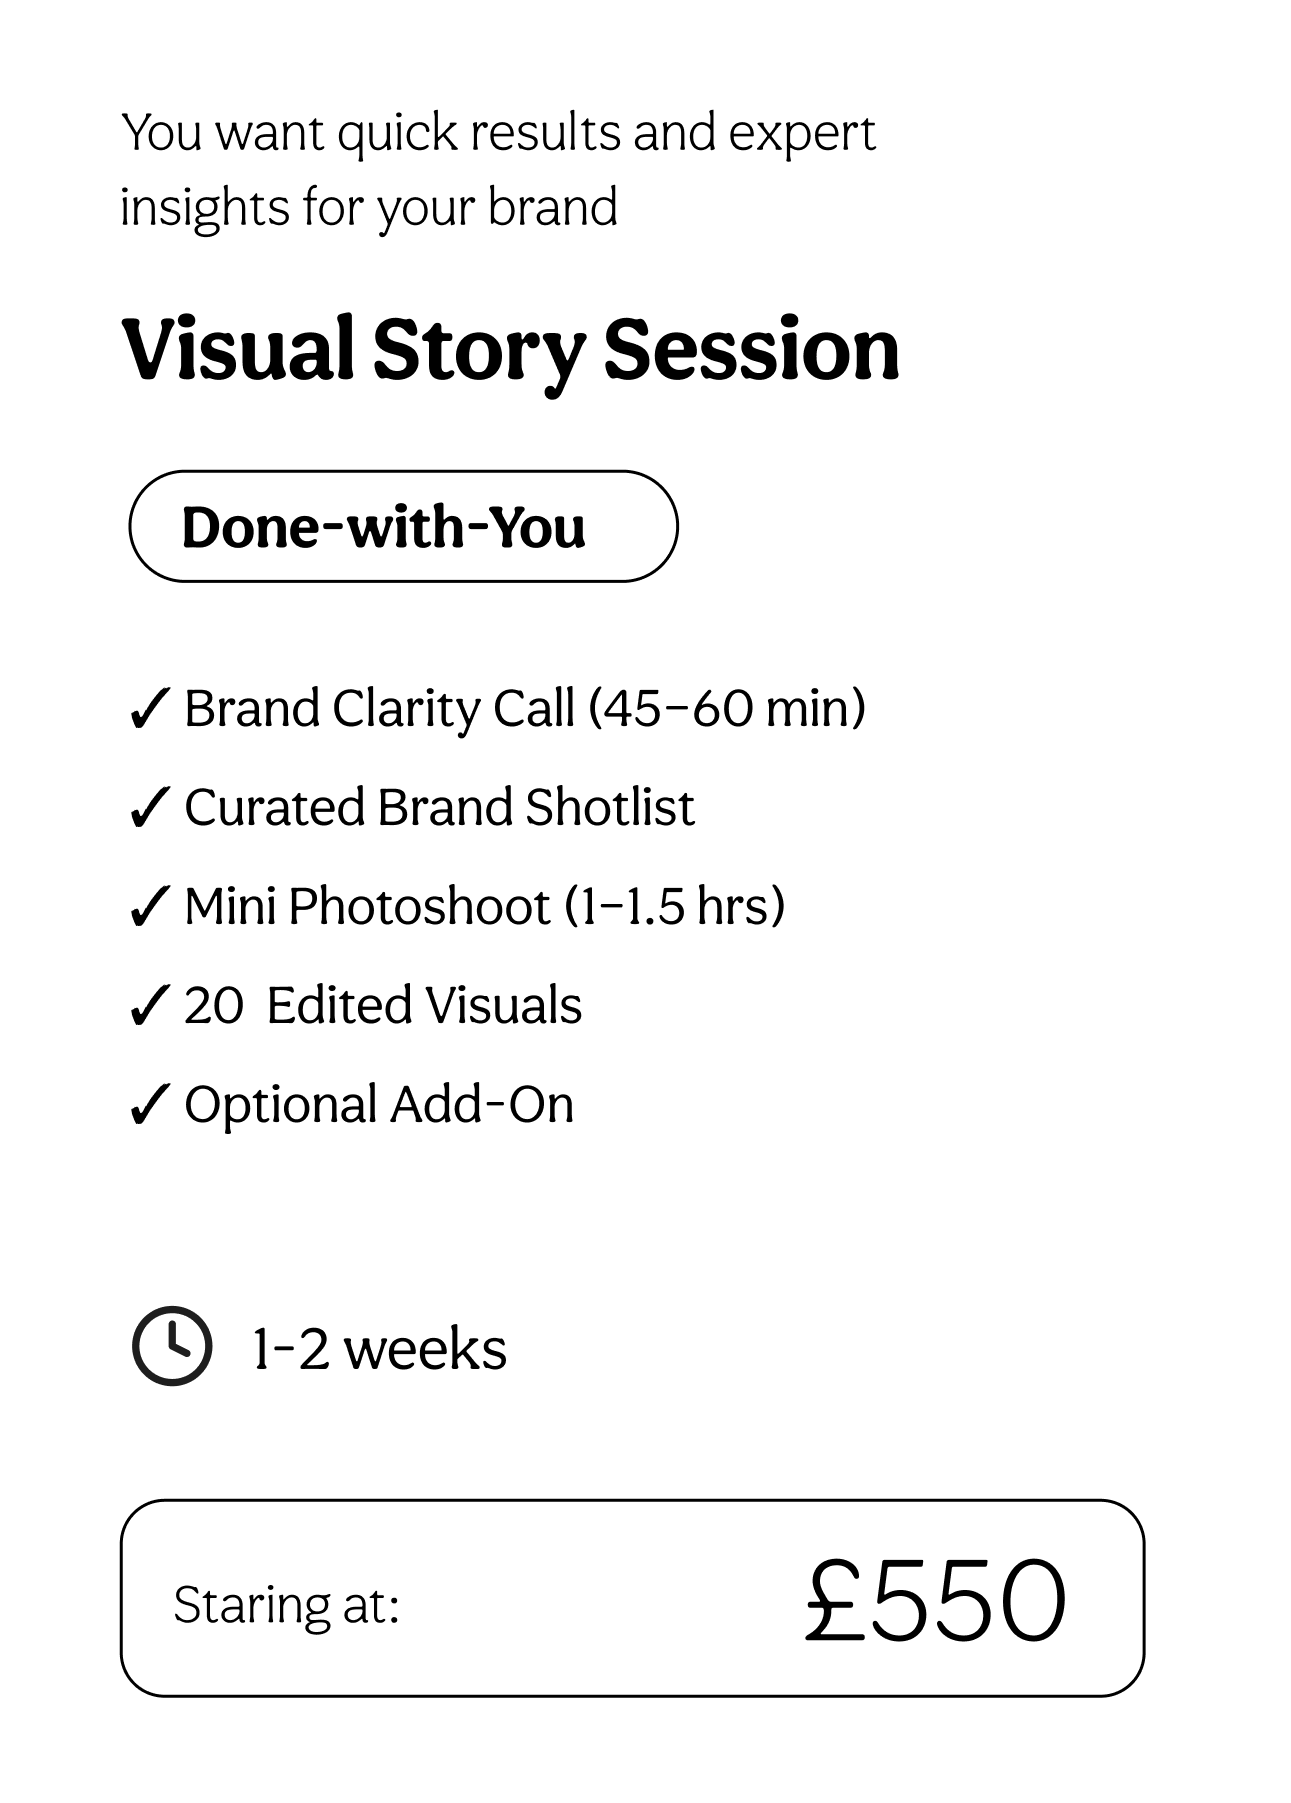Click the Visual Story Session heading
This screenshot has width=1291, height=1803.
pyautogui.click(x=510, y=350)
